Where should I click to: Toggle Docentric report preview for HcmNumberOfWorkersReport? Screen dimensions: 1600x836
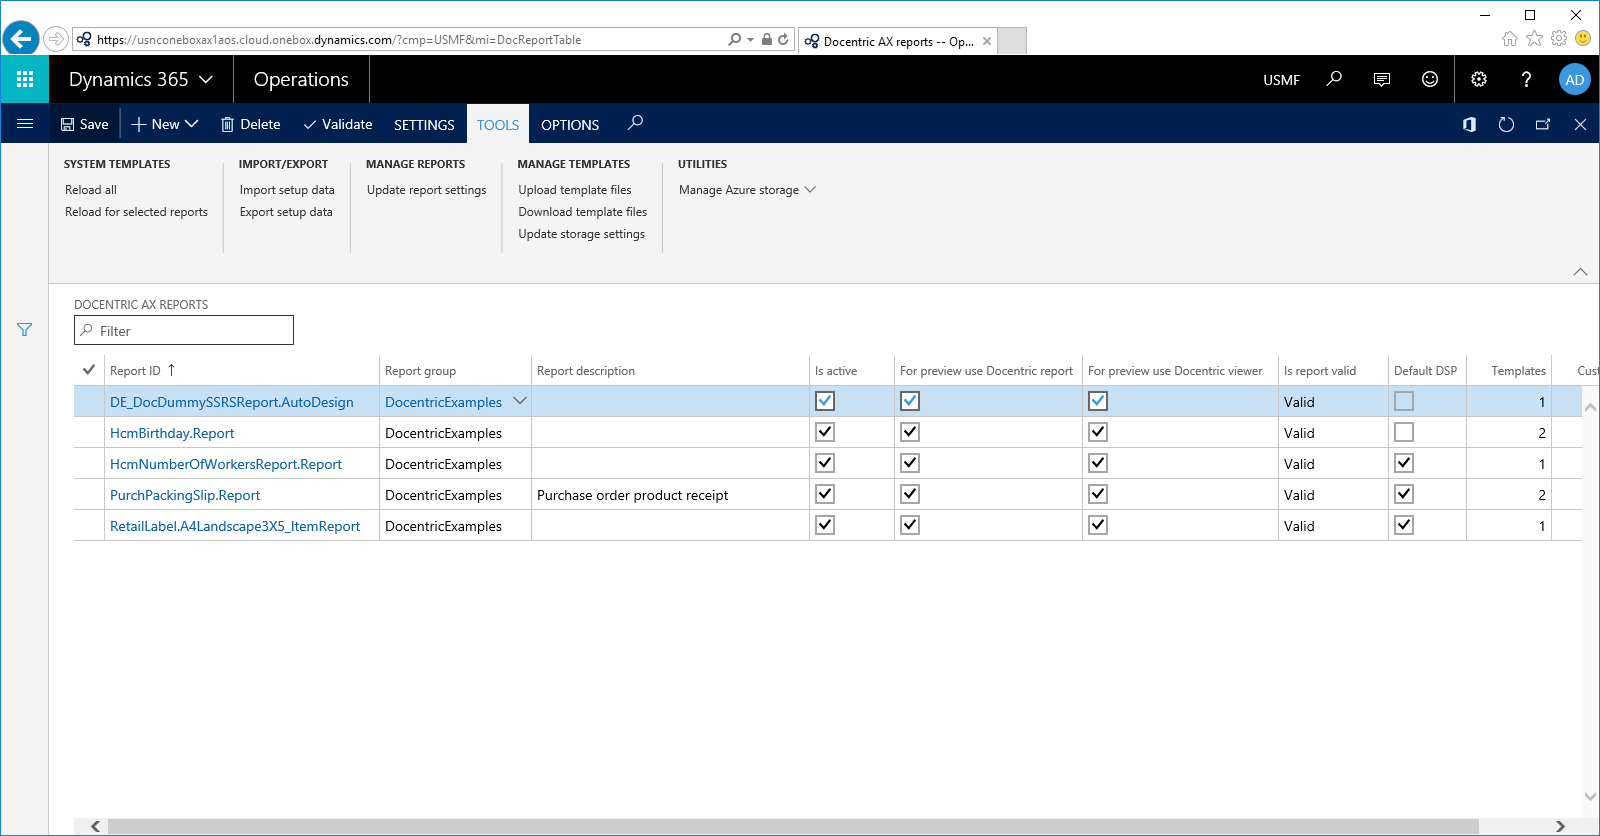coord(910,463)
